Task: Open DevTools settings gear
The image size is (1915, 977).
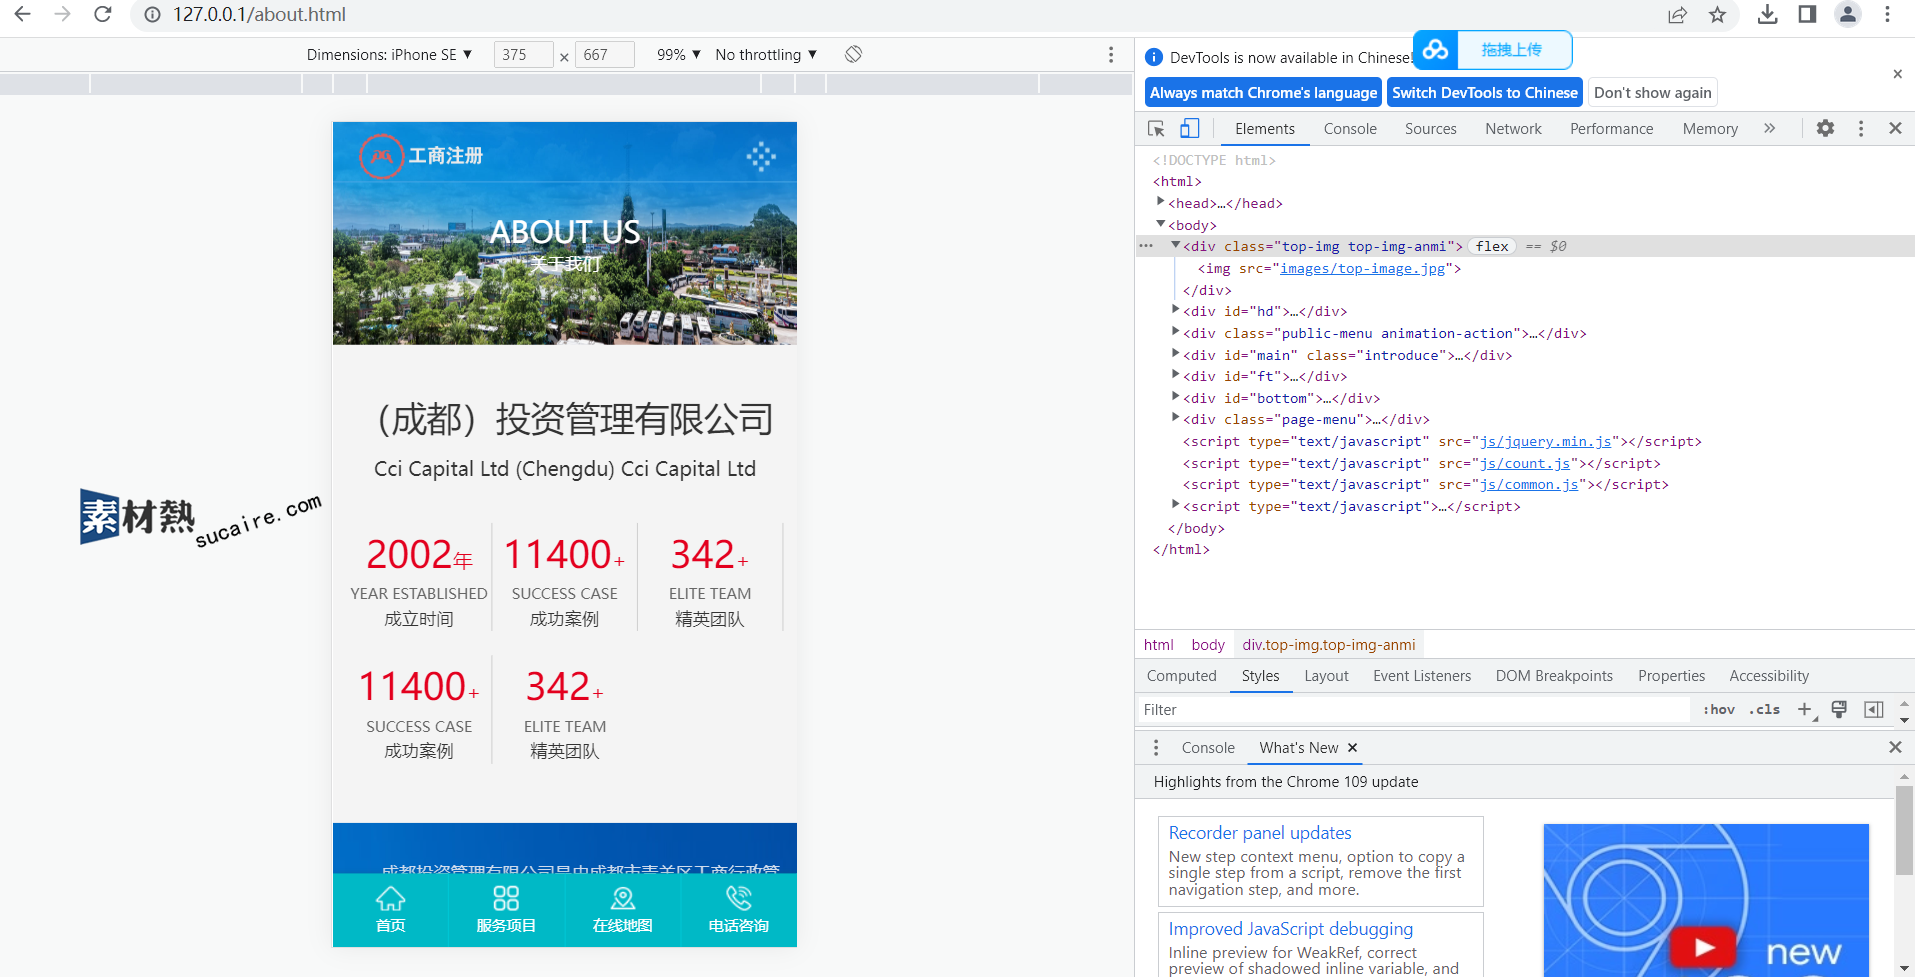Action: pyautogui.click(x=1825, y=128)
